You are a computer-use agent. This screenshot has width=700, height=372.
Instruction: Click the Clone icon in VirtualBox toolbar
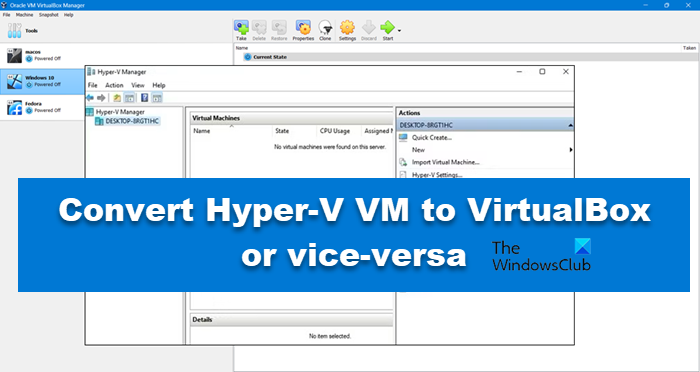click(325, 30)
